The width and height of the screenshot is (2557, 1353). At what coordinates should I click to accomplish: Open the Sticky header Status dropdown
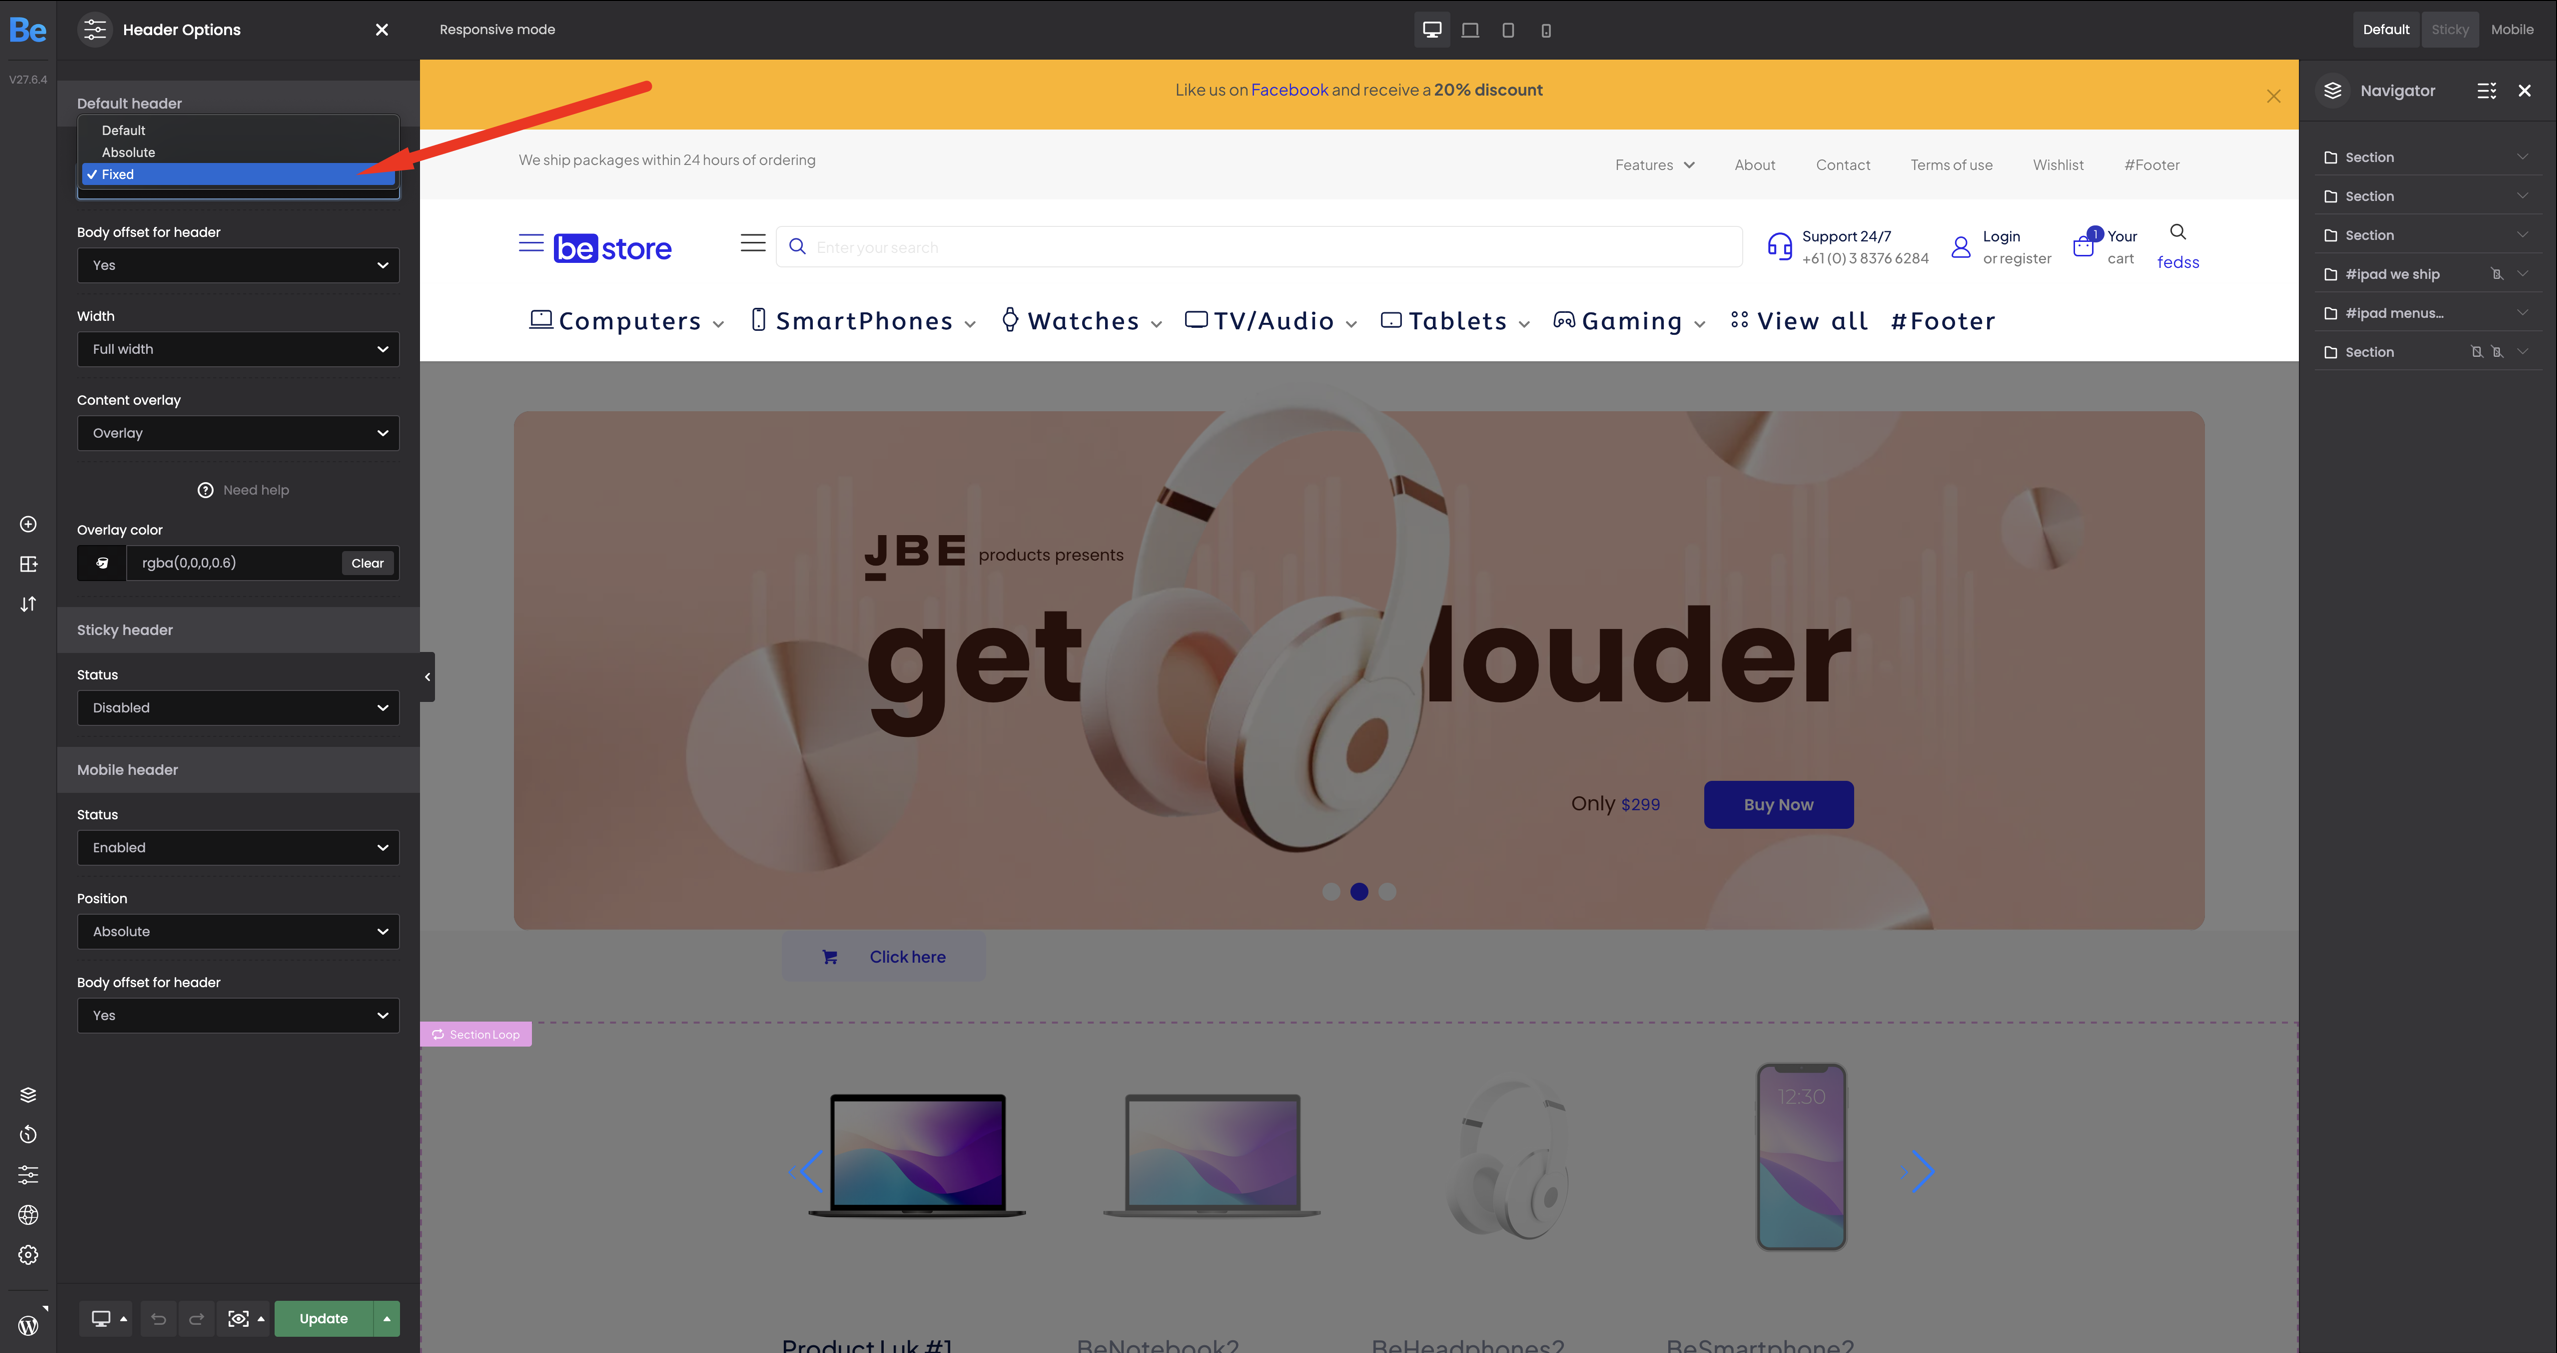point(238,708)
